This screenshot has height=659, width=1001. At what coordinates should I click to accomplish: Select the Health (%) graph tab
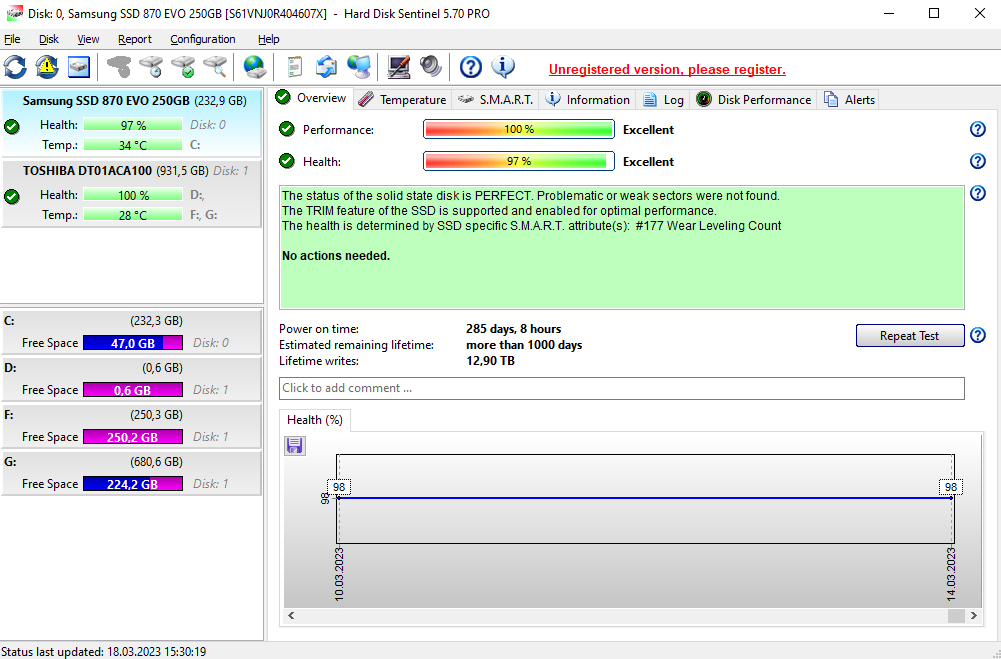click(315, 420)
